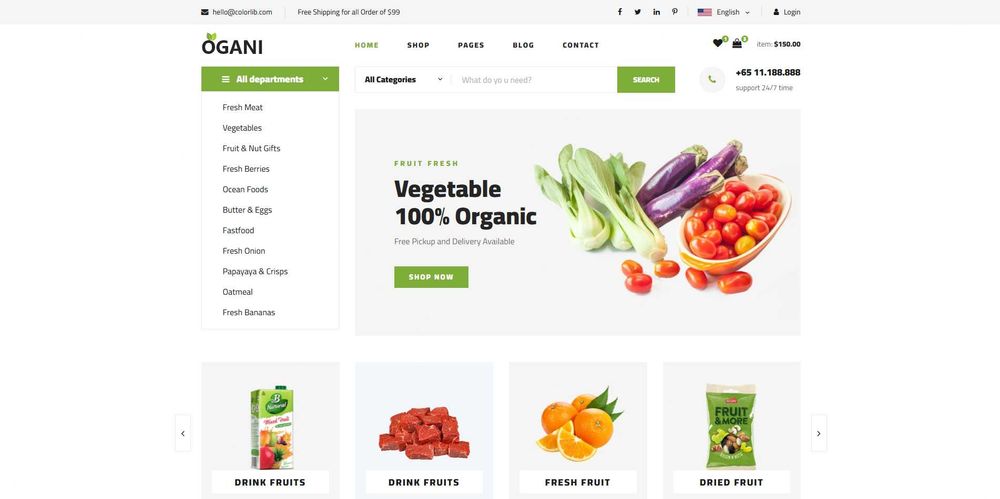Click the search input field
The height and width of the screenshot is (499, 1000).
[x=534, y=80]
